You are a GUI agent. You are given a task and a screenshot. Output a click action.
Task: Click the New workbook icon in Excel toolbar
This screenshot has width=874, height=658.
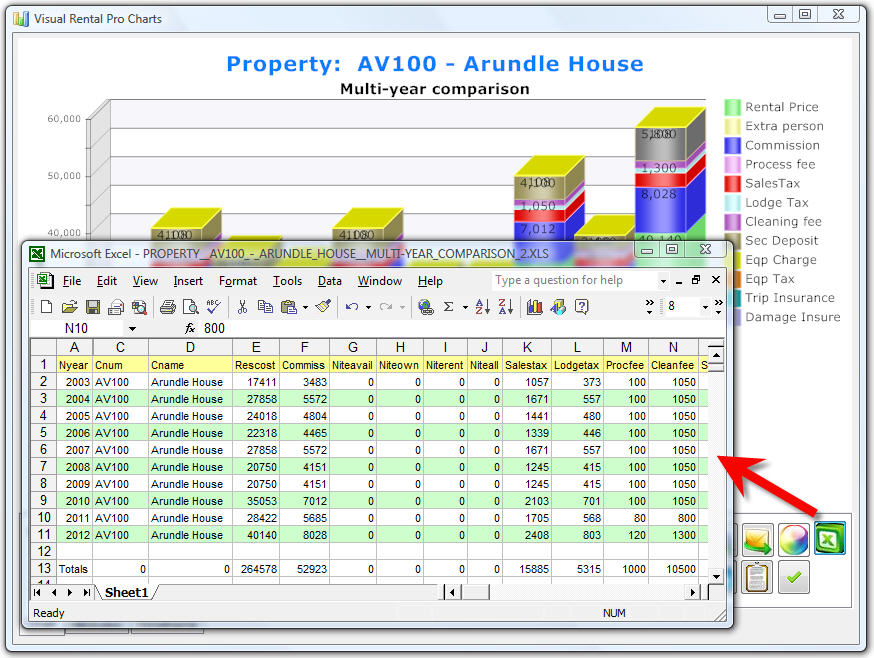(47, 307)
